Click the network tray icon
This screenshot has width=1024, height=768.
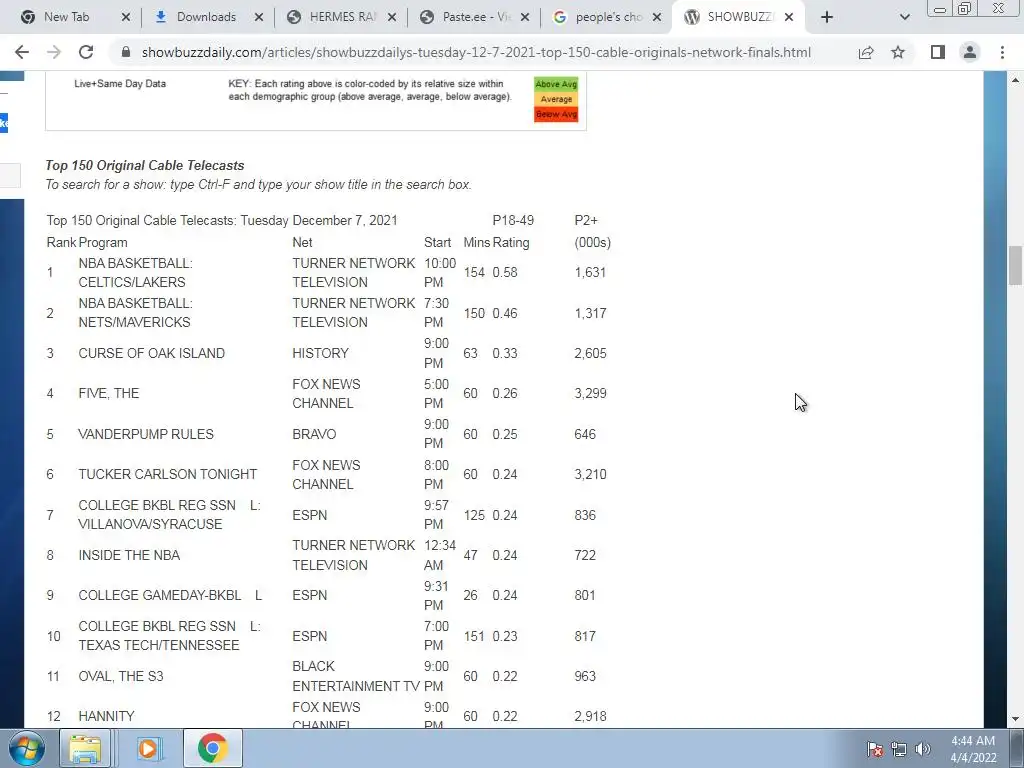[x=899, y=749]
